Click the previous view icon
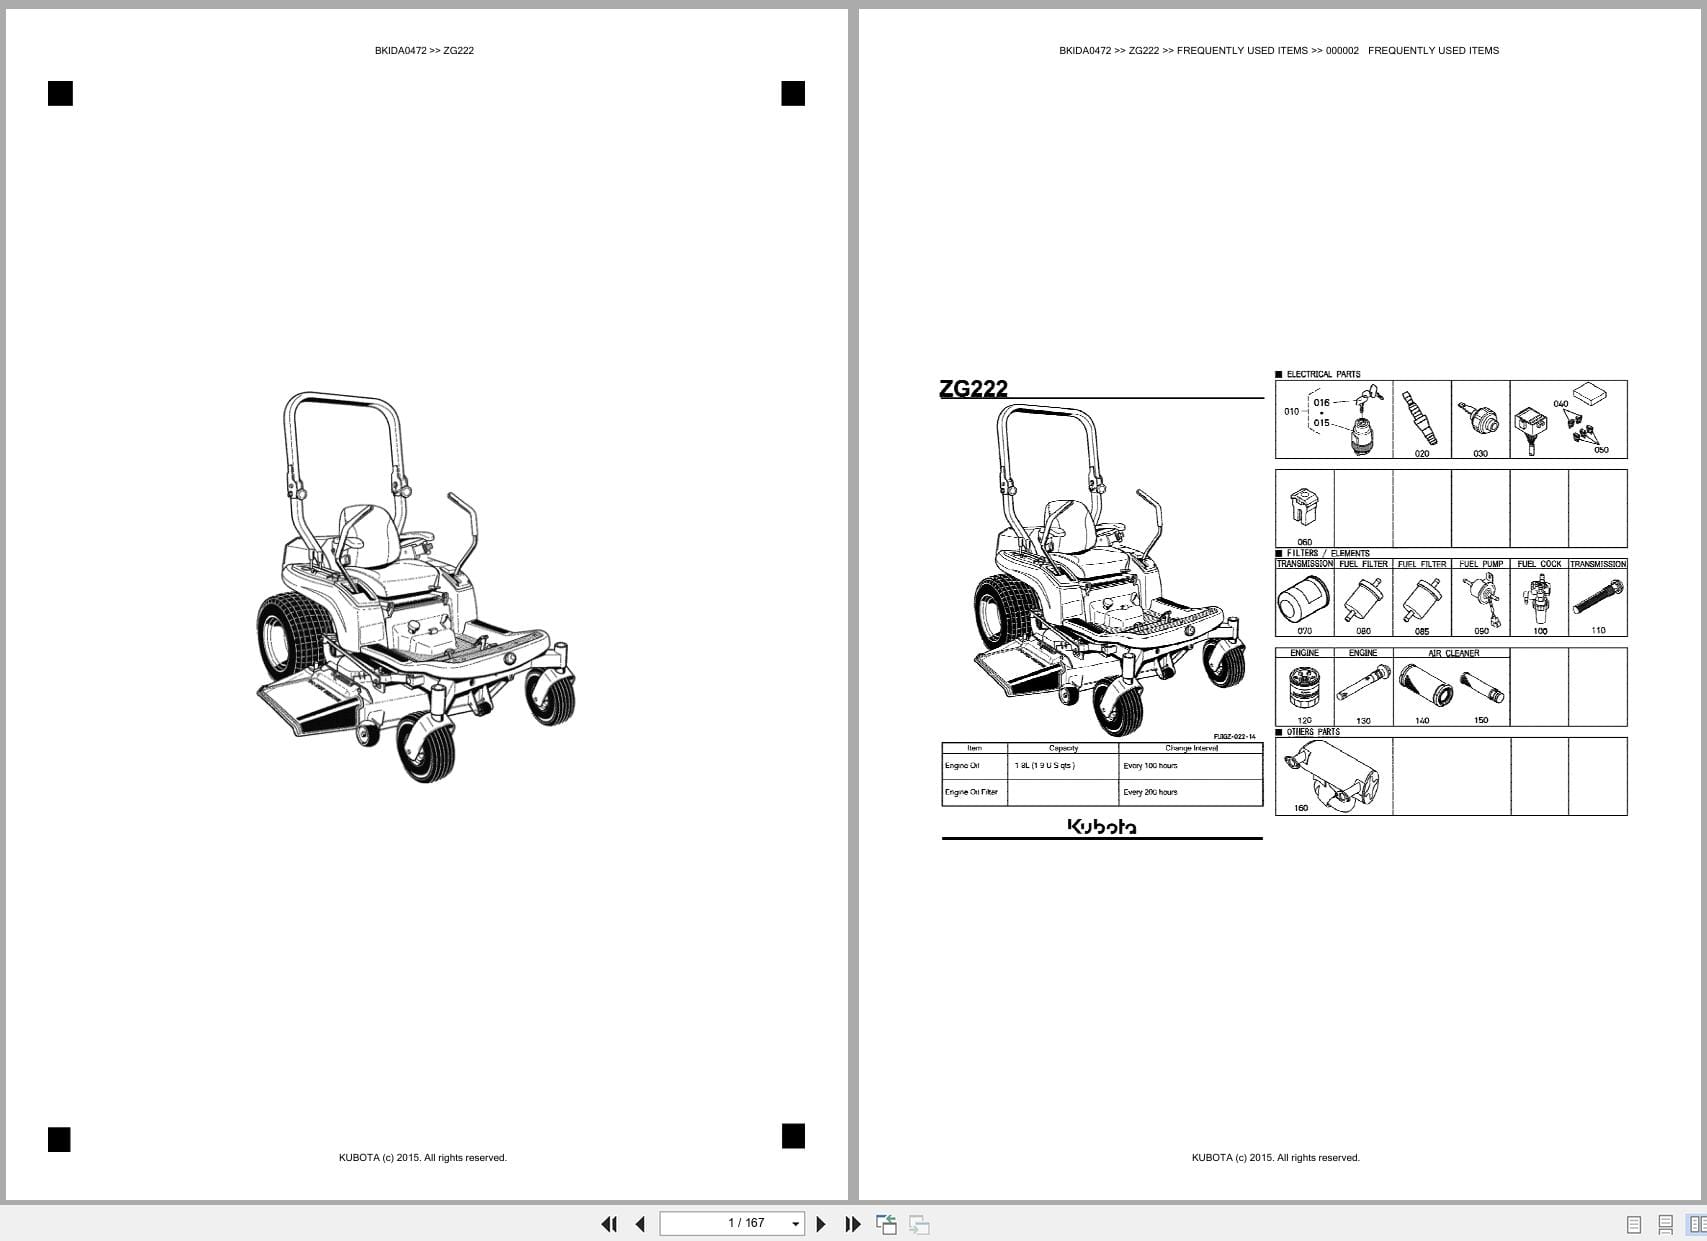1707x1241 pixels. click(x=886, y=1223)
